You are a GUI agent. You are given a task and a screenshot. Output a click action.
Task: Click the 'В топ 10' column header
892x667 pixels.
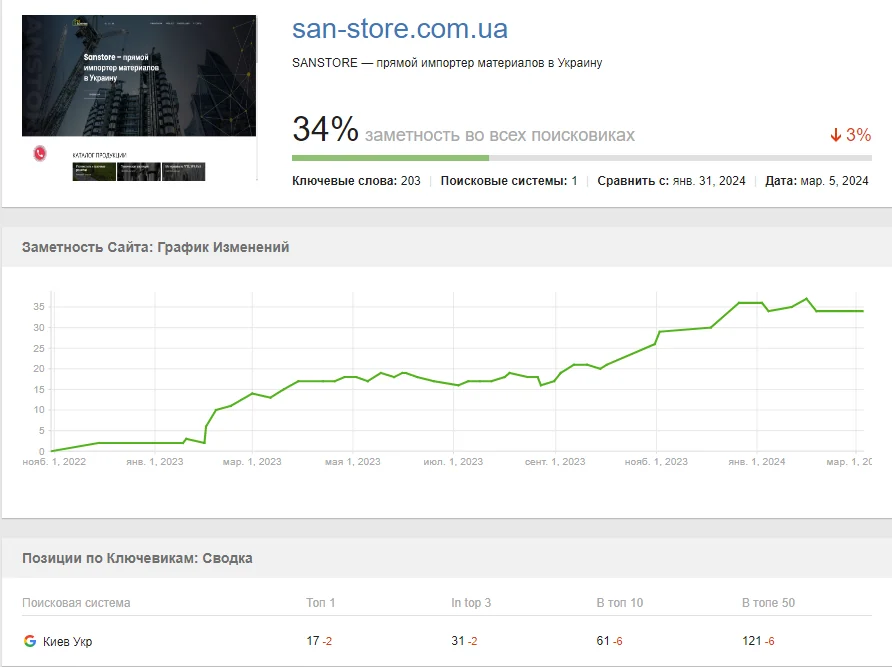620,603
